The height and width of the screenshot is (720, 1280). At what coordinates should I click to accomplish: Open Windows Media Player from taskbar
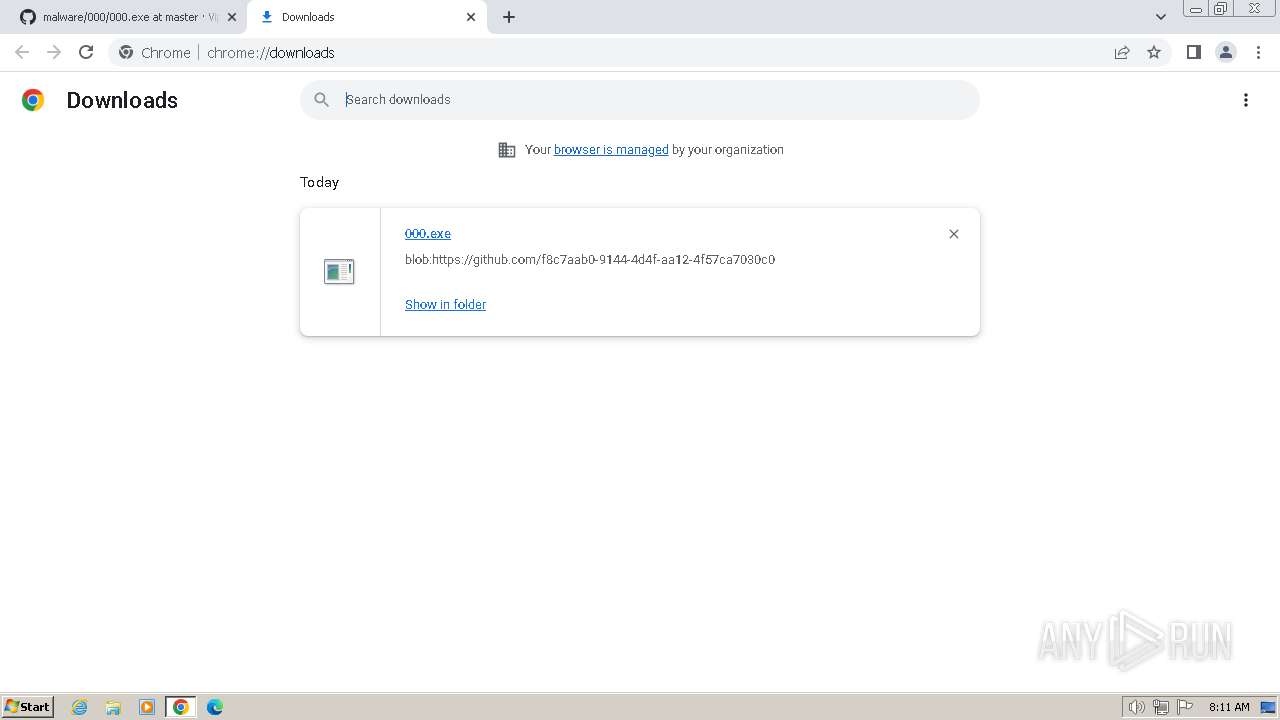coord(147,707)
